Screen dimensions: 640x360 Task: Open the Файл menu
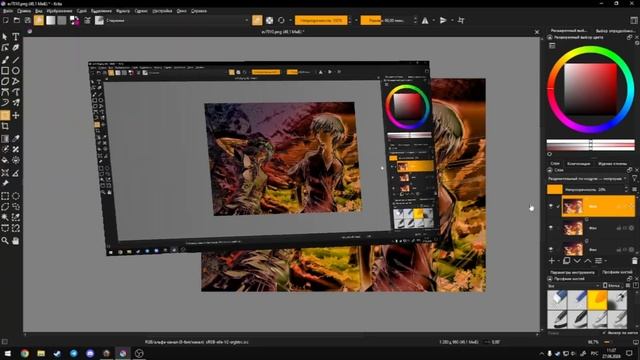pyautogui.click(x=7, y=11)
